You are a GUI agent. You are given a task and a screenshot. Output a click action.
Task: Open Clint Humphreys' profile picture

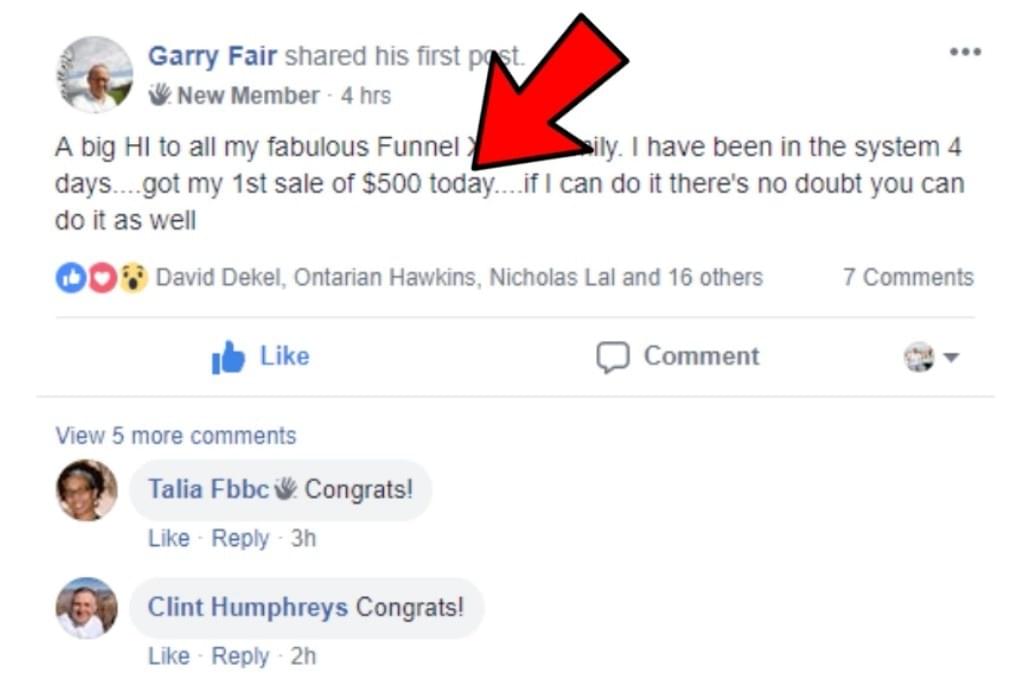point(87,608)
